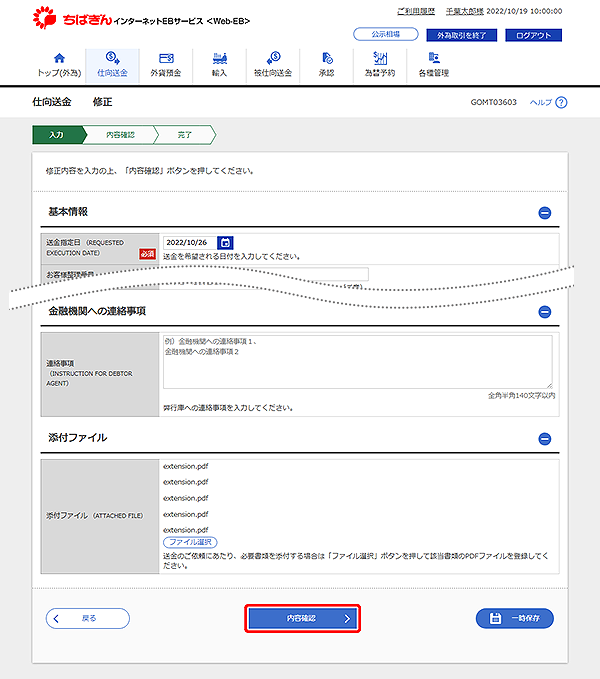The width and height of the screenshot is (600, 679).
Task: Collapse 金融機関への連絡事項 section
Action: (545, 312)
